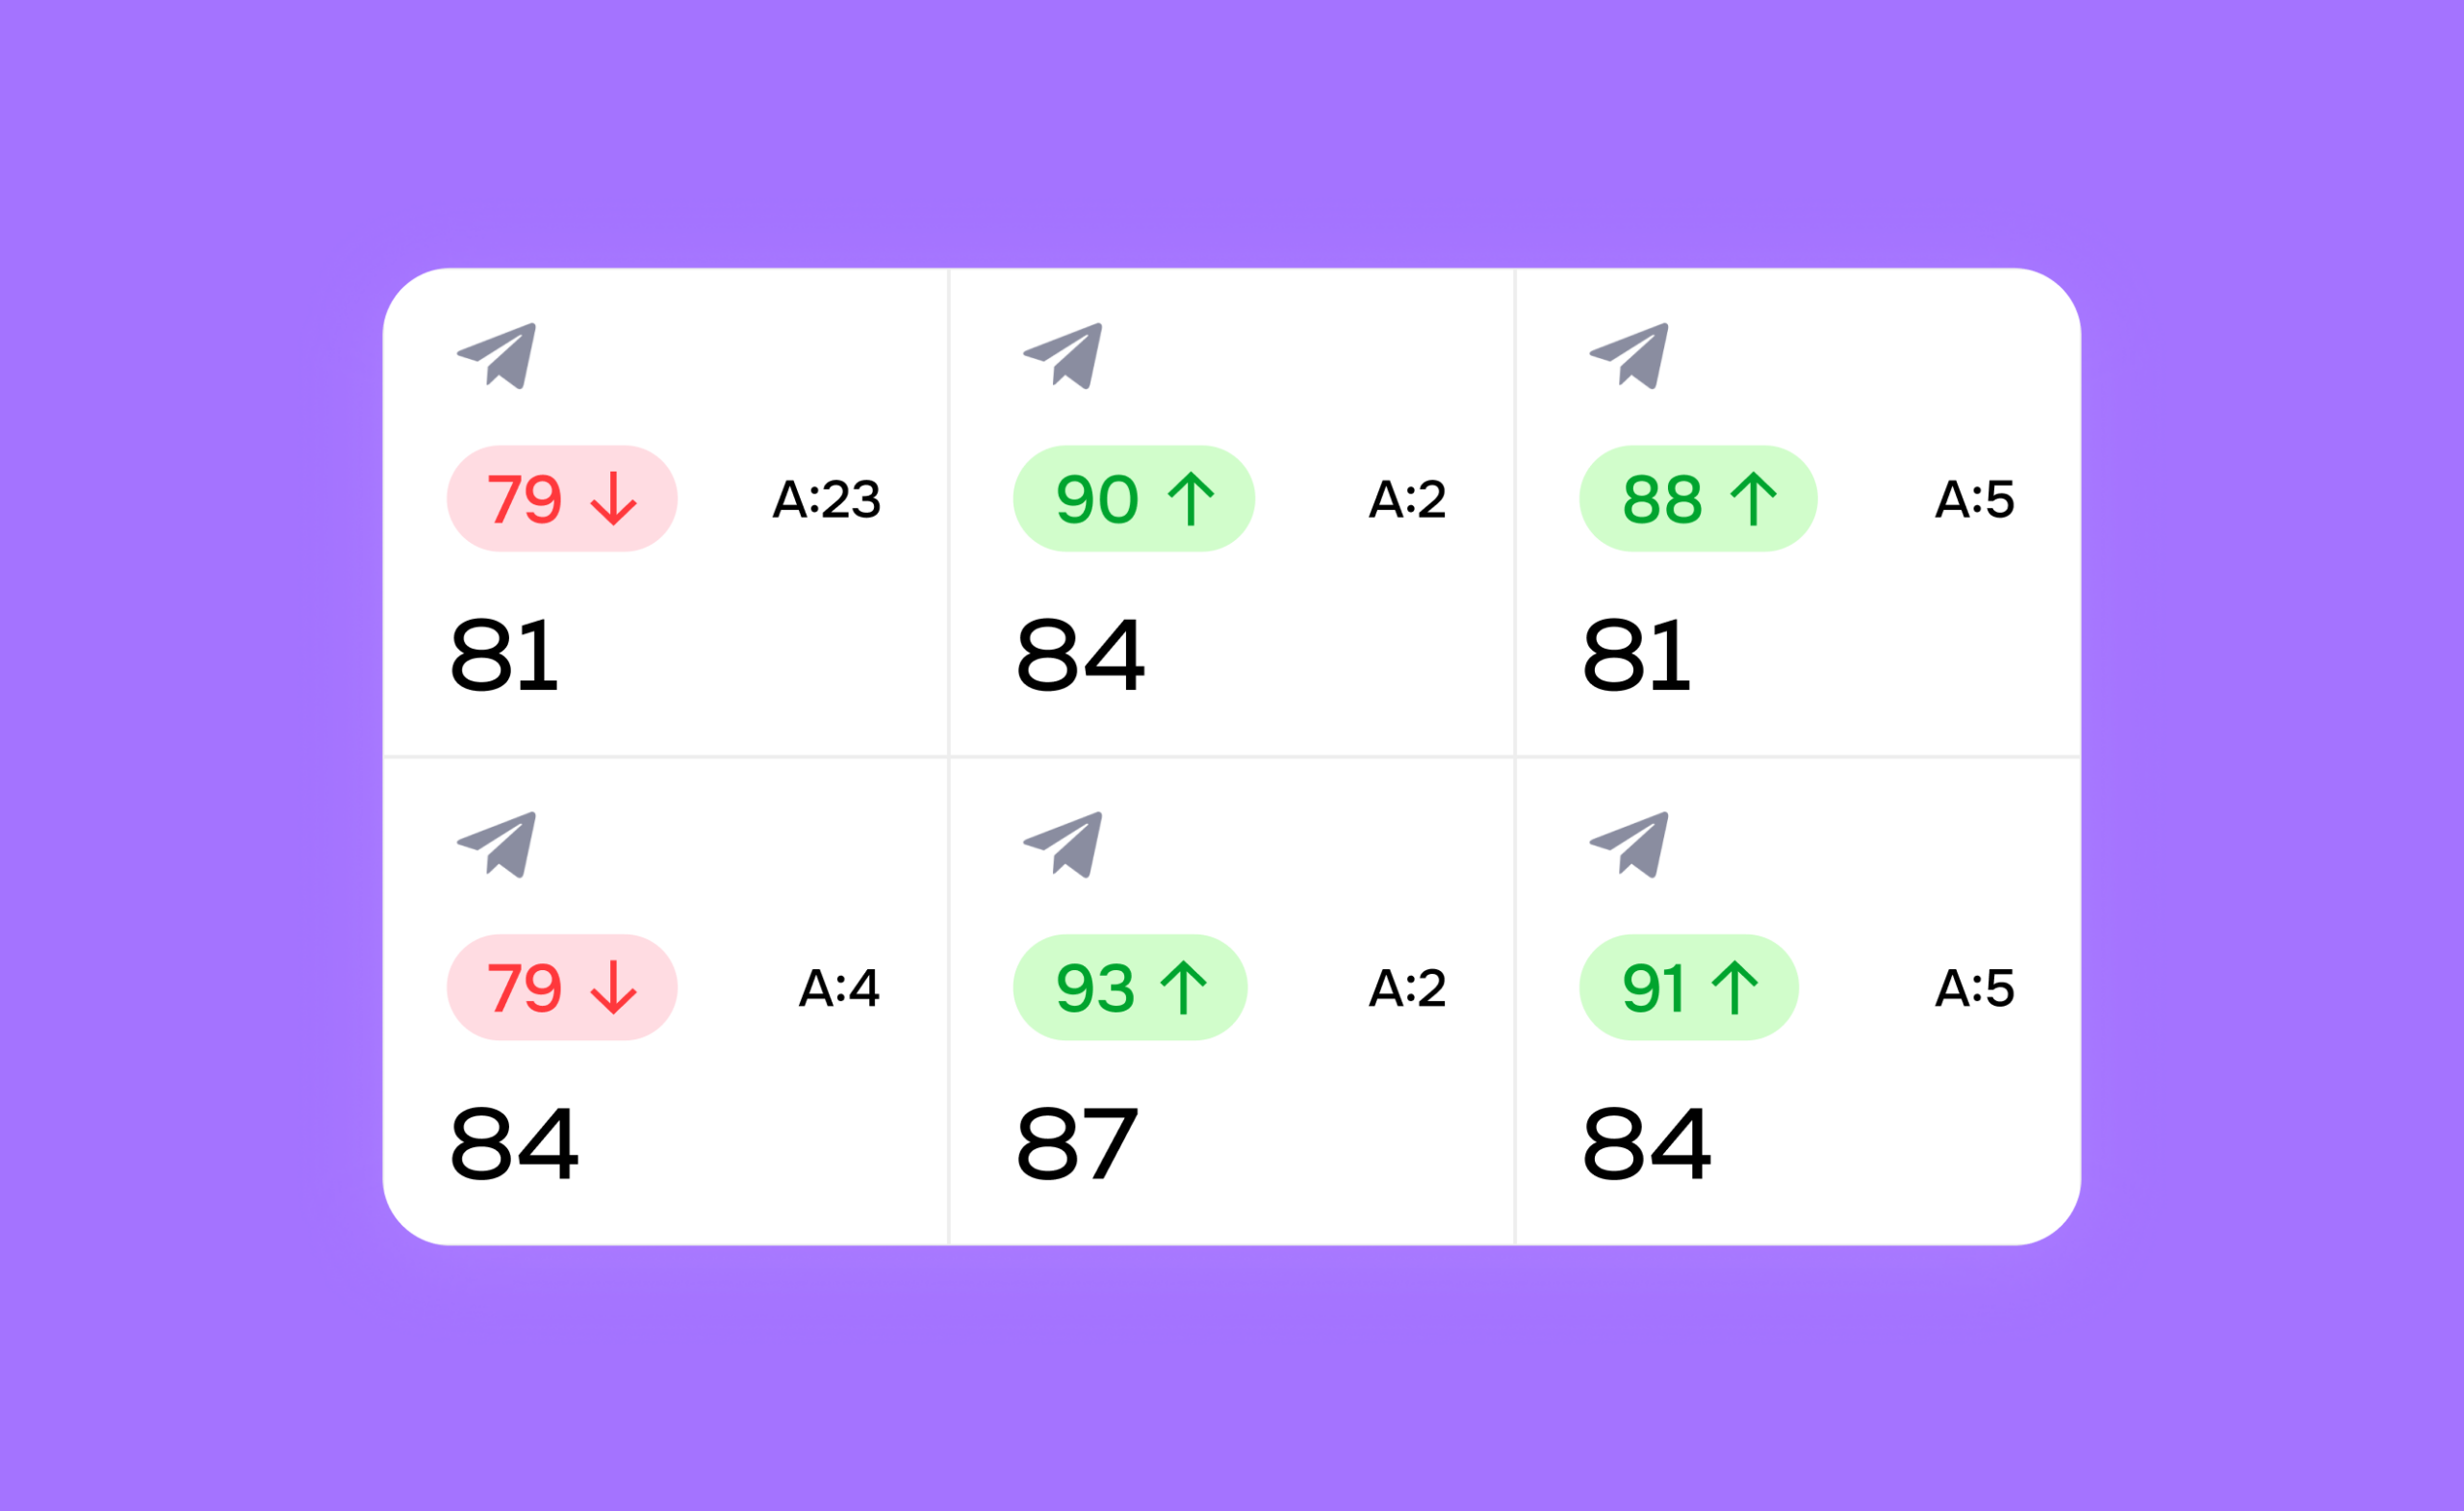Click the paper plane icon above the green 88 badge
The width and height of the screenshot is (2464, 1511).
pyautogui.click(x=1630, y=356)
